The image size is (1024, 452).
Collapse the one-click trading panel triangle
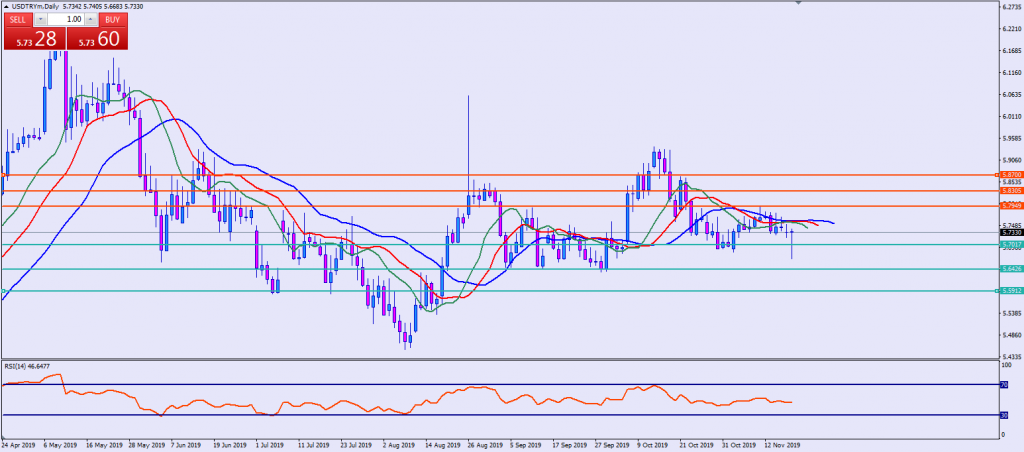point(4,6)
